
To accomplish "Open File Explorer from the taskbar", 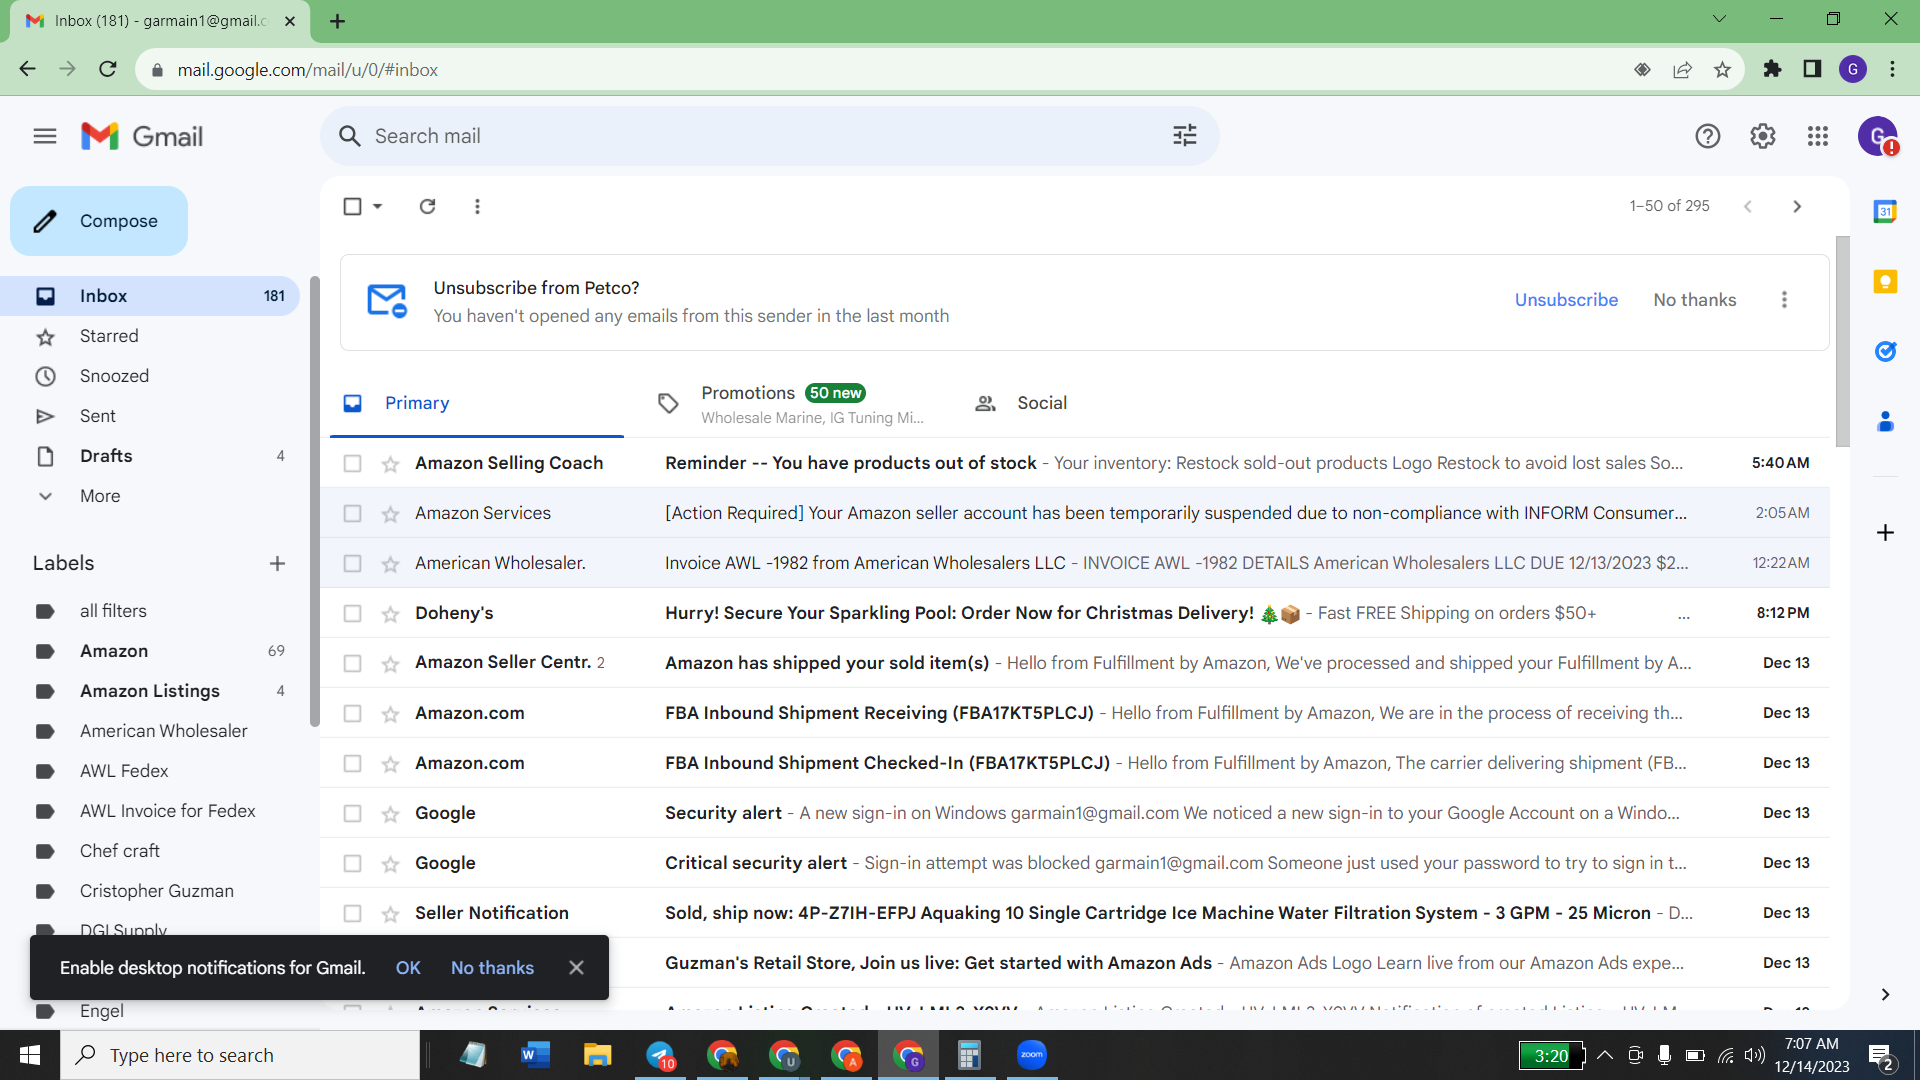I will coord(598,1055).
